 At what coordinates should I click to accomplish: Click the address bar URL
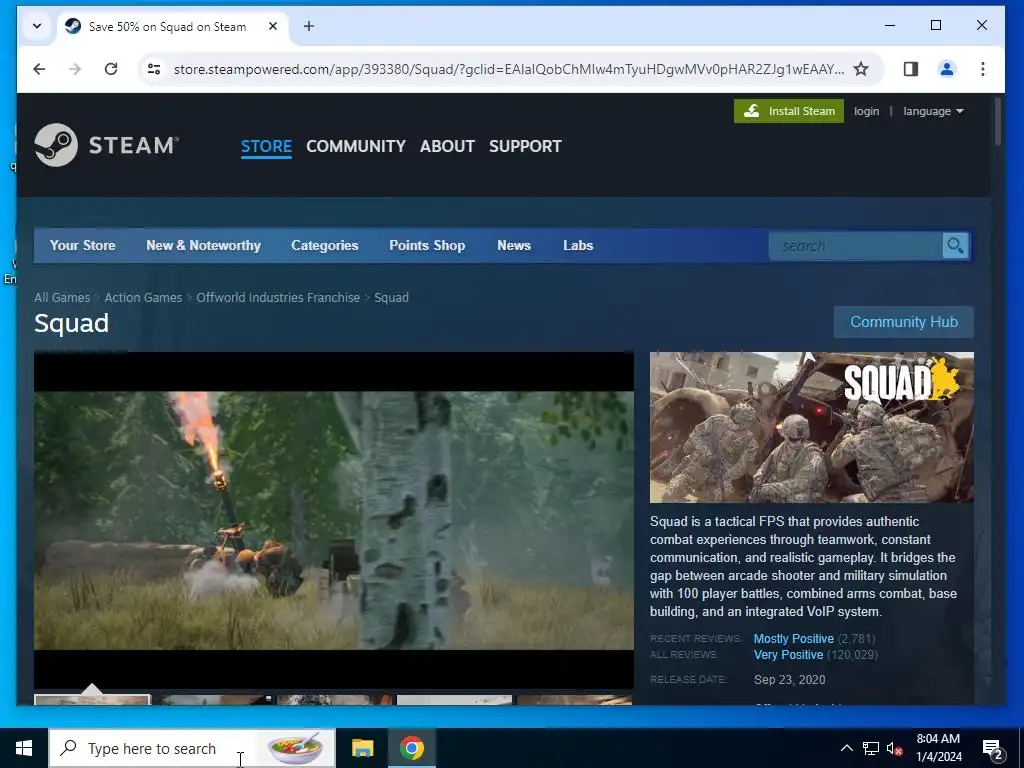tap(508, 69)
